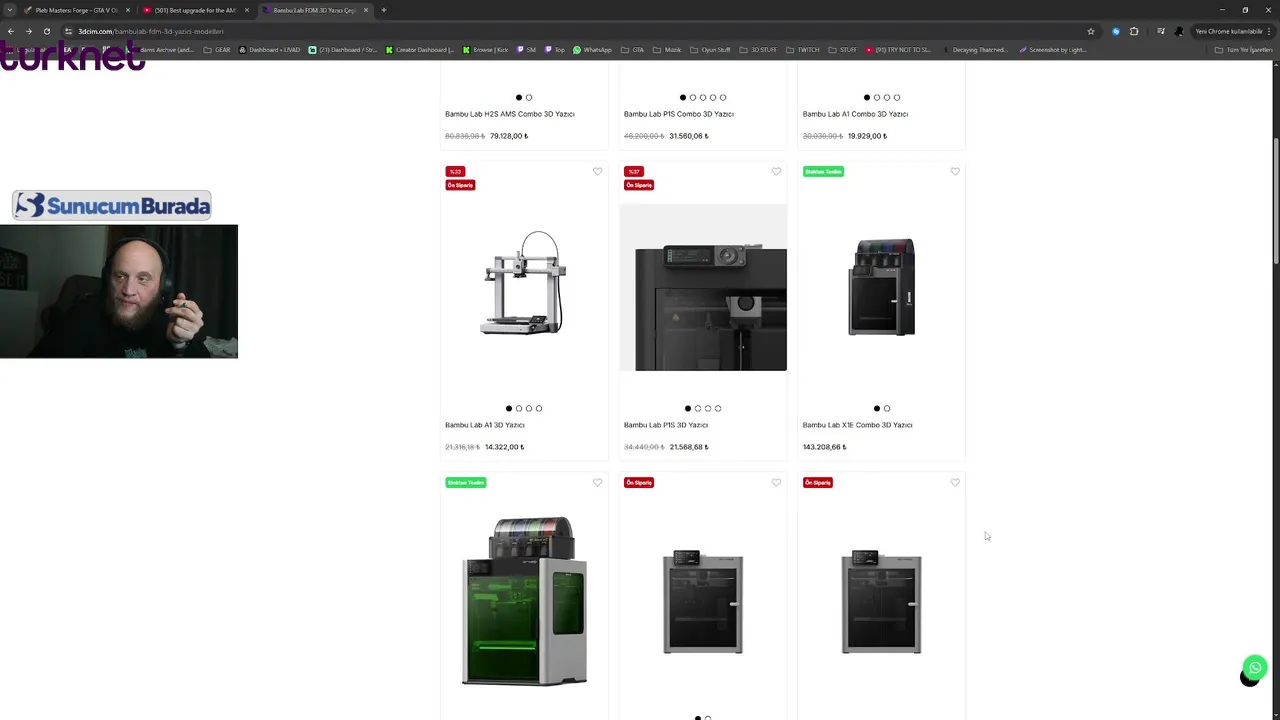Select first variant dot under Bambu Lab A1 3D Yazıcı

point(509,408)
